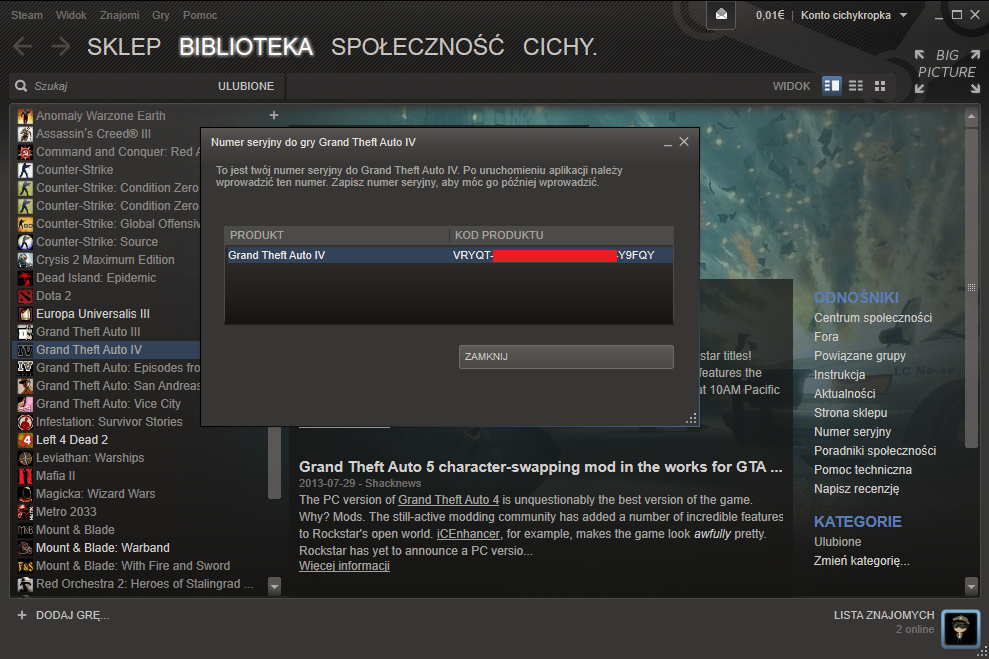Select Grand Theft Auto: Vice City
Image resolution: width=989 pixels, height=659 pixels.
[x=108, y=404]
